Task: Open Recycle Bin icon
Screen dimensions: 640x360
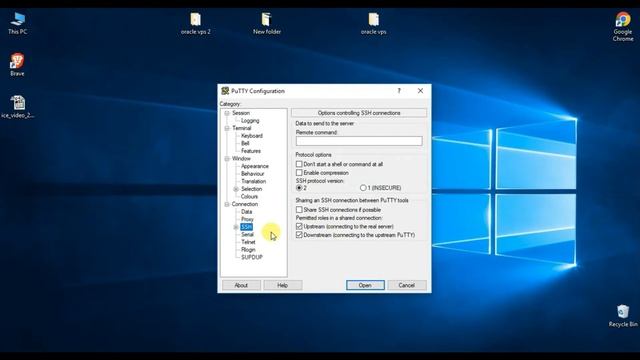Action: point(623,316)
